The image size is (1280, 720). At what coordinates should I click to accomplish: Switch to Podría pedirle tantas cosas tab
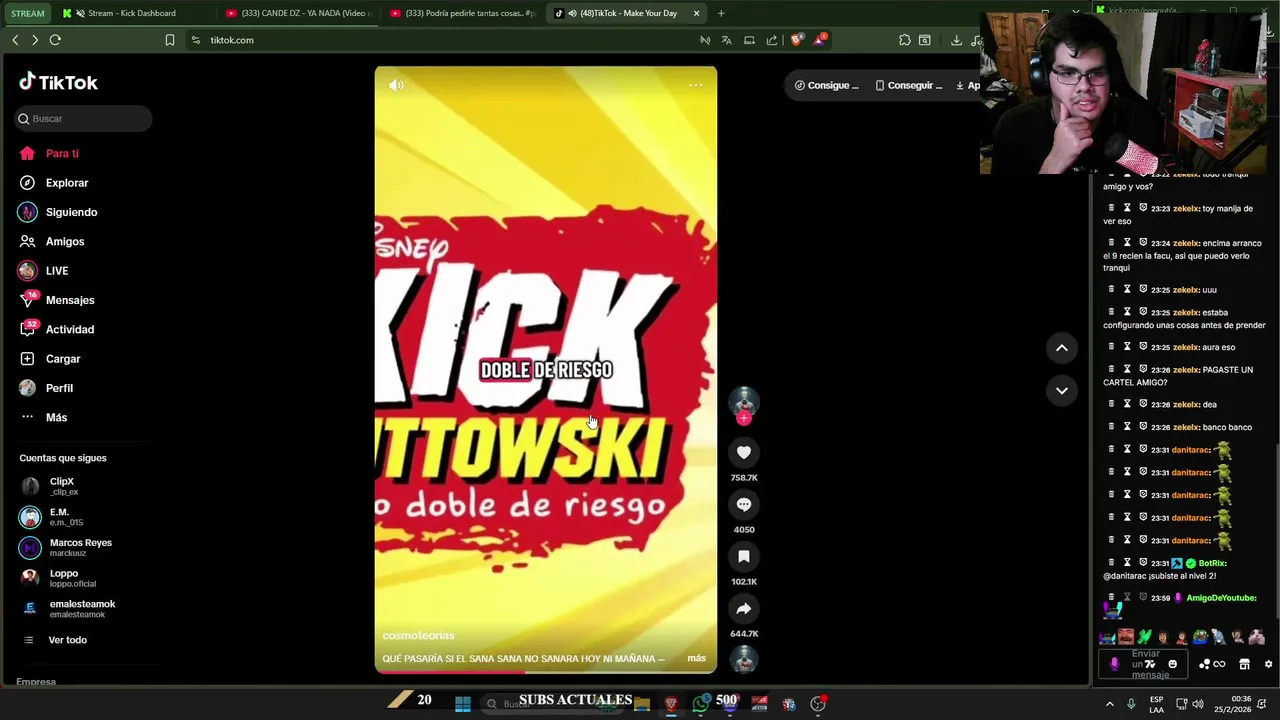(463, 13)
